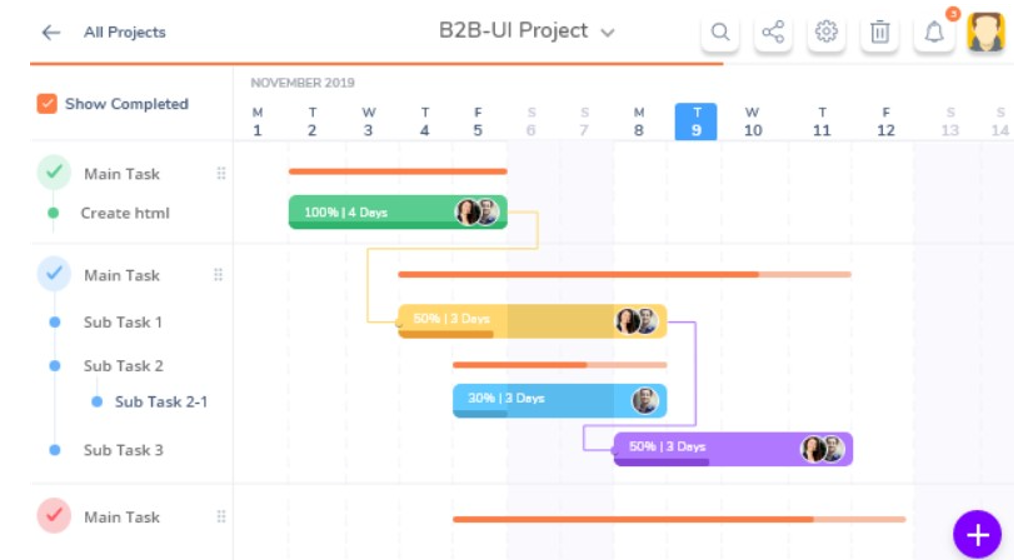This screenshot has height=560, width=1014.
Task: Open notifications bell icon
Action: tap(934, 32)
